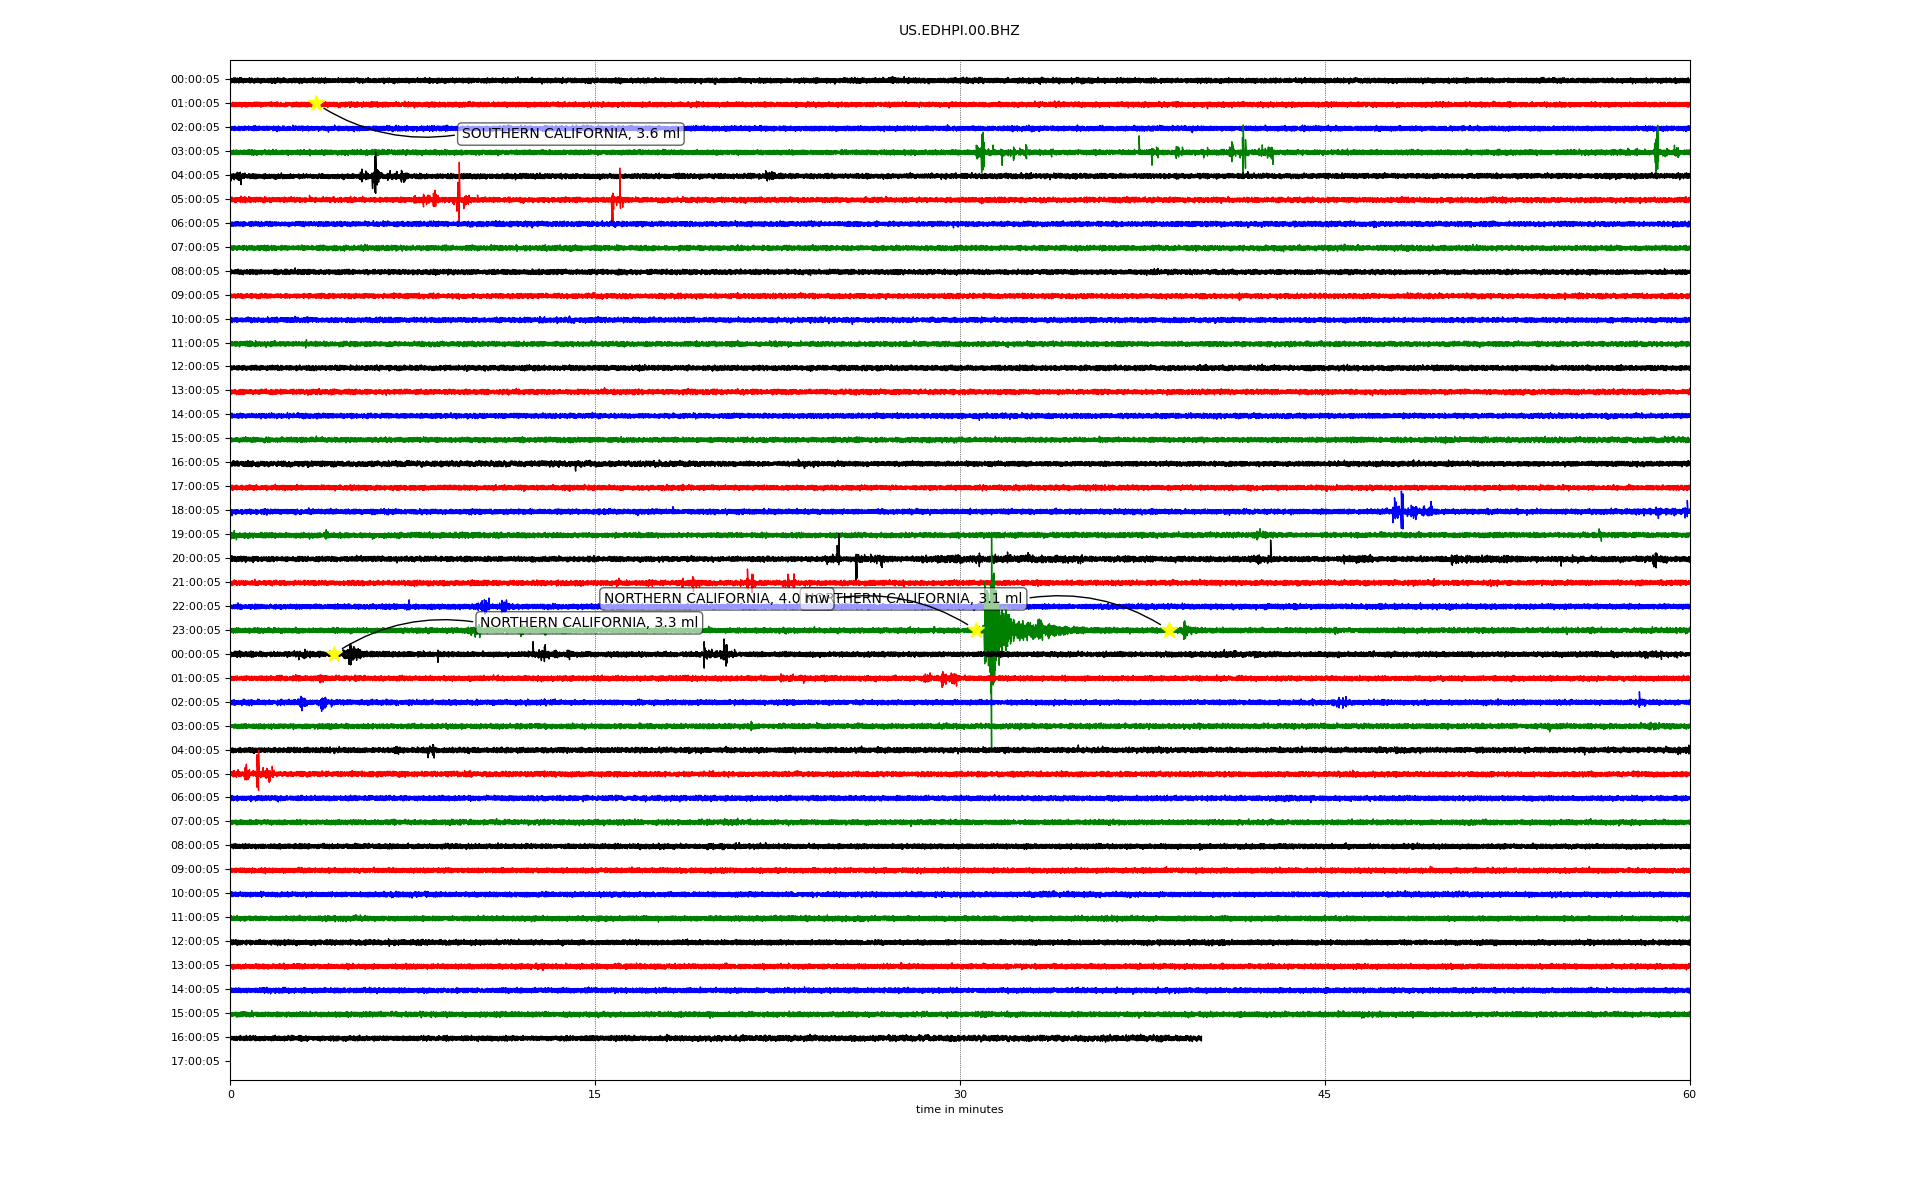Click the NORTHERN CALIFORNIA, 4.0 label box
The image size is (1920, 1200).
coord(700,599)
